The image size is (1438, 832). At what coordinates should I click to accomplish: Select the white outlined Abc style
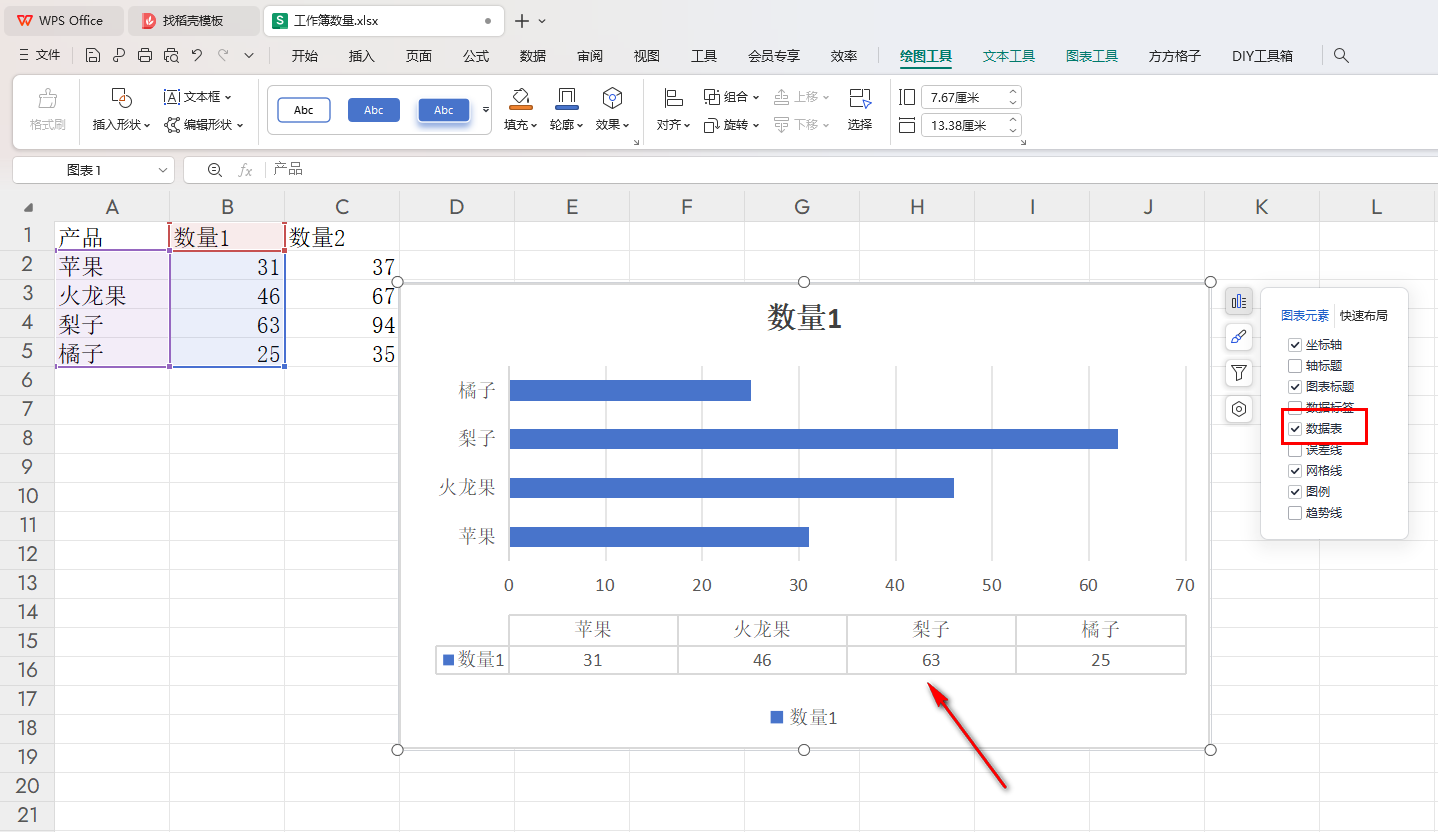pyautogui.click(x=303, y=110)
